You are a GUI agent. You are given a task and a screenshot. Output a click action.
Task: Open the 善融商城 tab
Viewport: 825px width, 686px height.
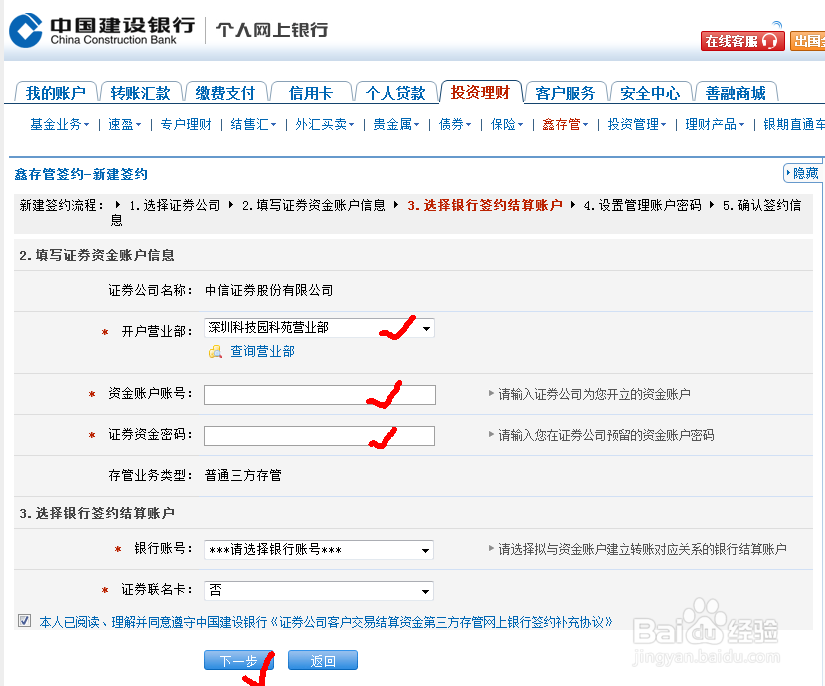(x=736, y=93)
